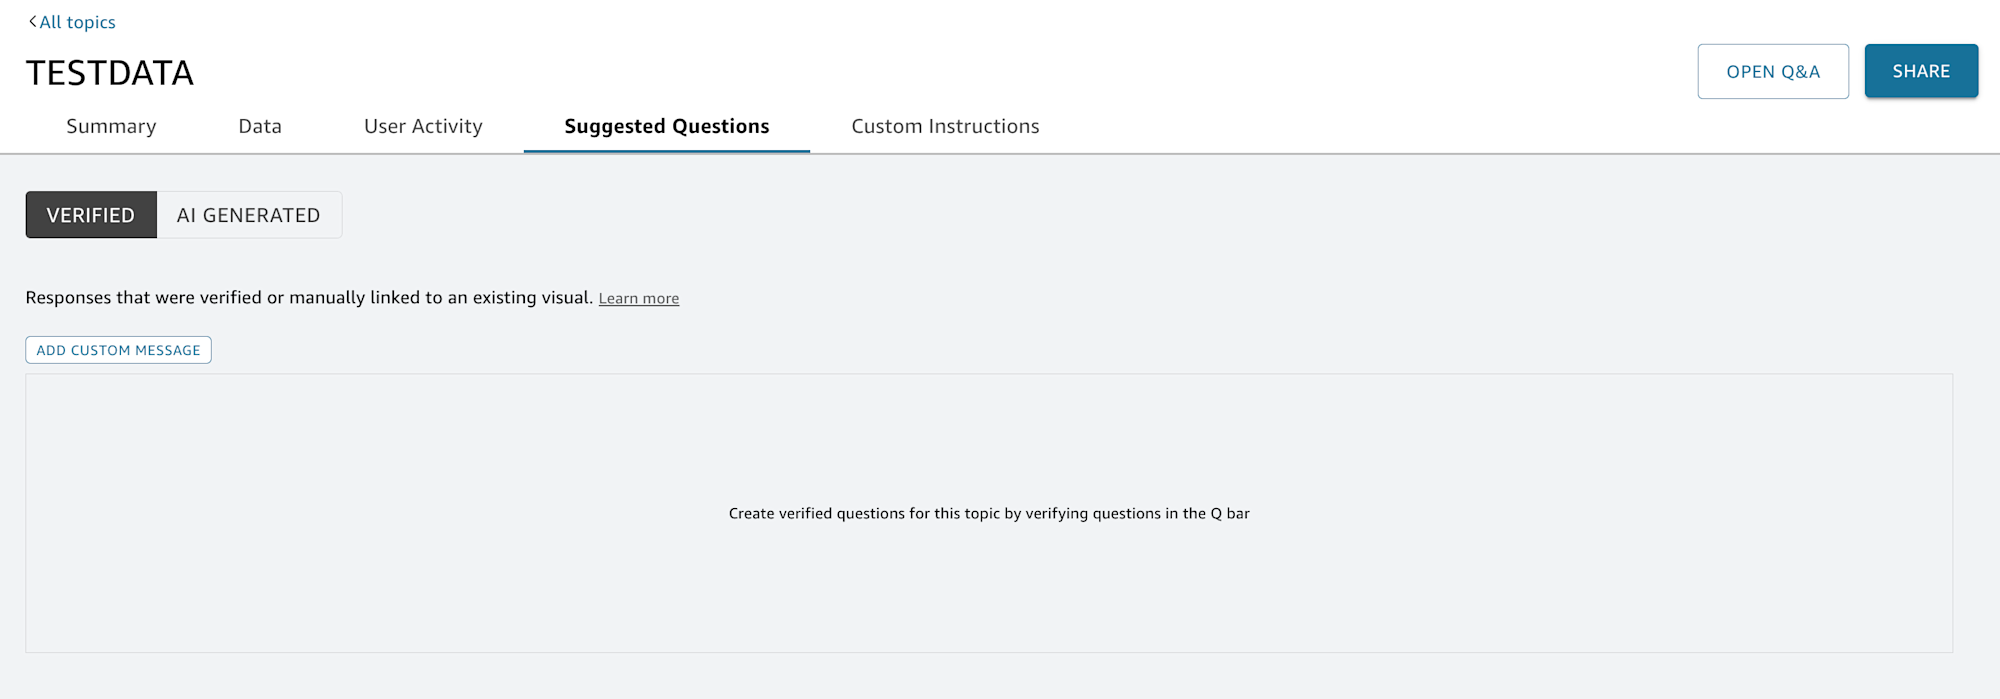Image resolution: width=2000 pixels, height=699 pixels.
Task: Click the 'Create verified questions' empty-state message
Action: [x=989, y=513]
